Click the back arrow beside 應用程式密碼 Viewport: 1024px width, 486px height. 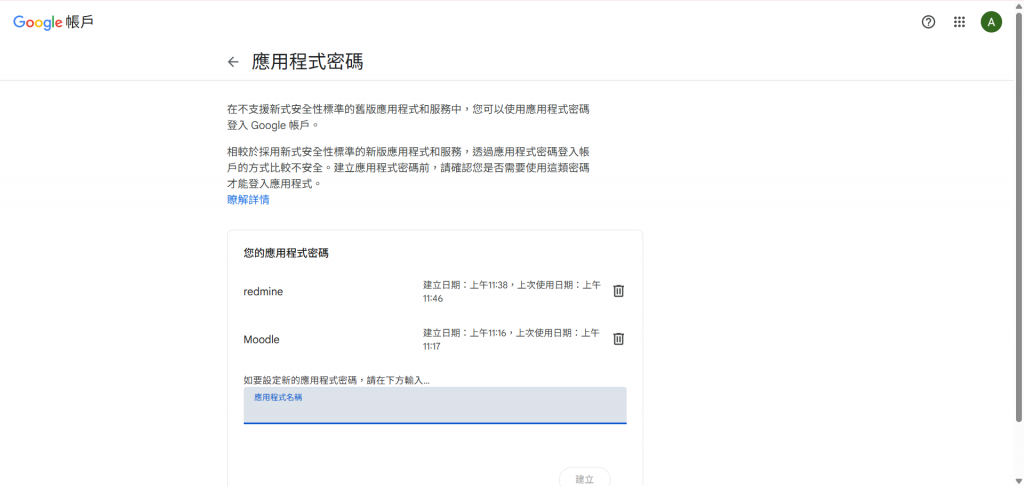click(x=233, y=62)
